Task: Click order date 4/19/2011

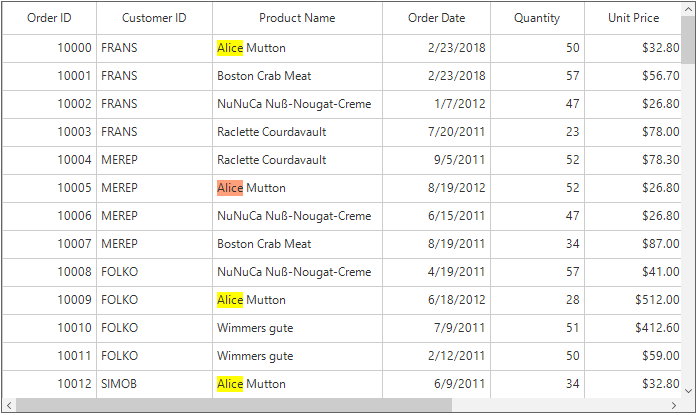Action: (437, 272)
